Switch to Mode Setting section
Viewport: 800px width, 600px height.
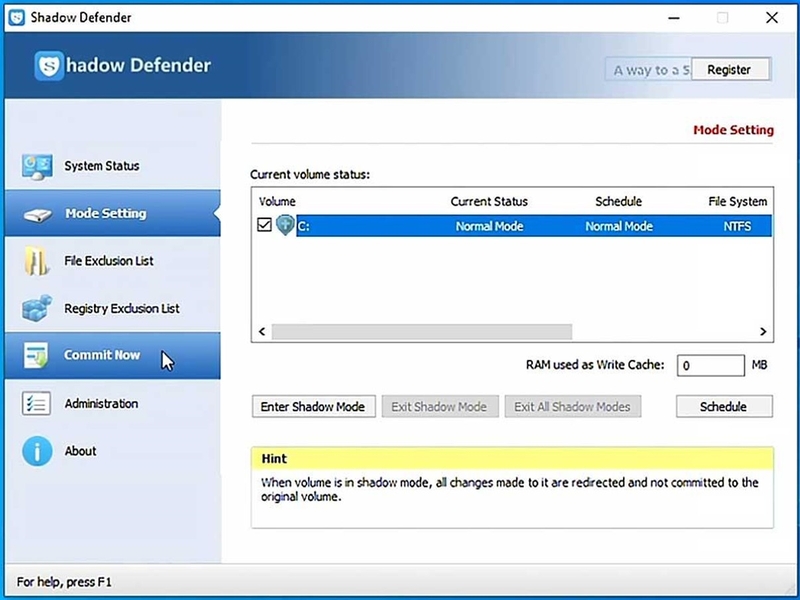113,213
